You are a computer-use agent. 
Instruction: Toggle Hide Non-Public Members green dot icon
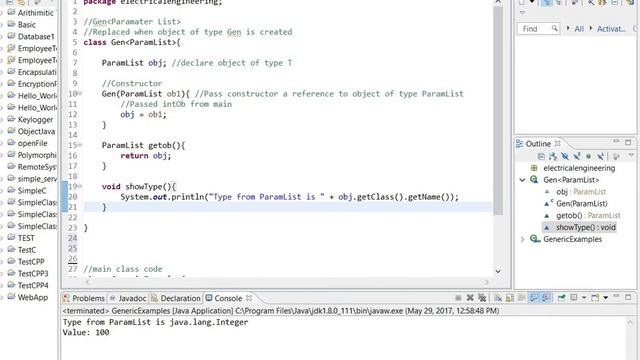(x=589, y=156)
